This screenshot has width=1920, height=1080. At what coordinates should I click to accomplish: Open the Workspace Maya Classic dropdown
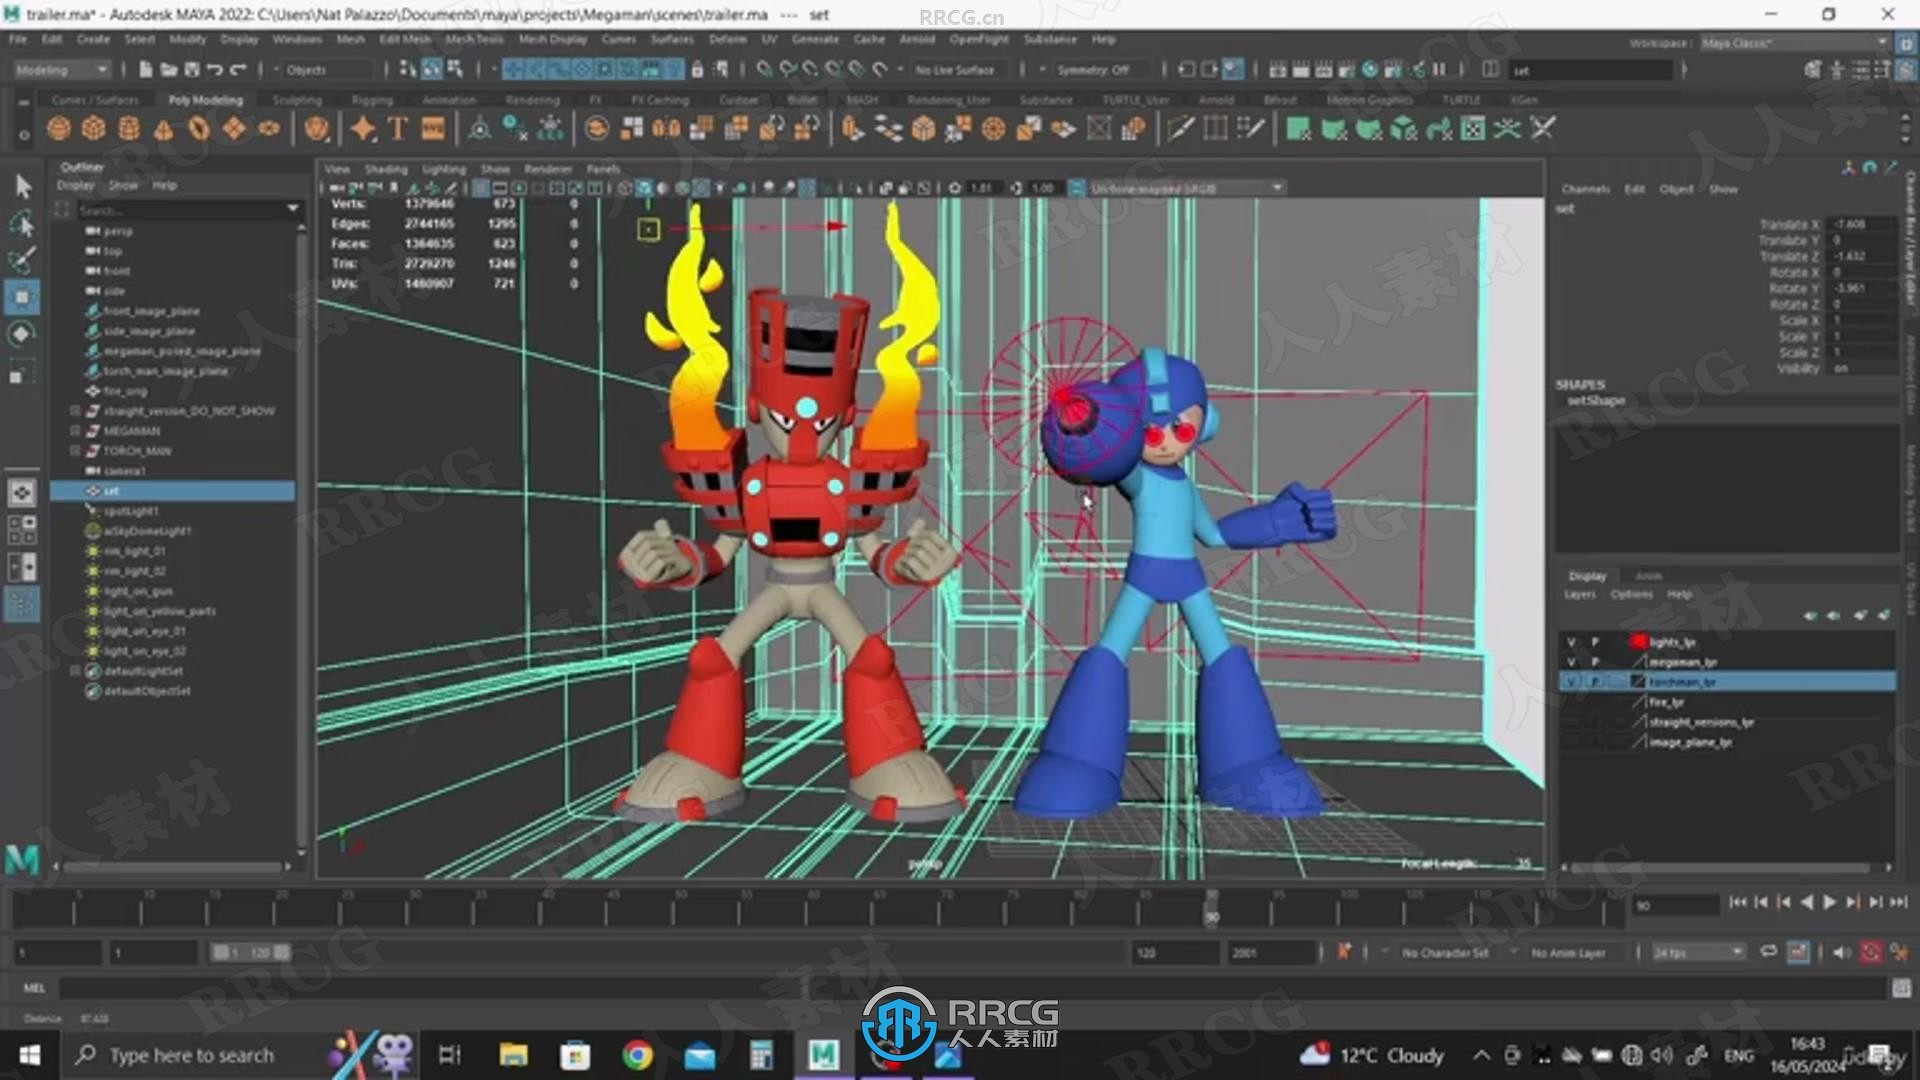[1794, 43]
